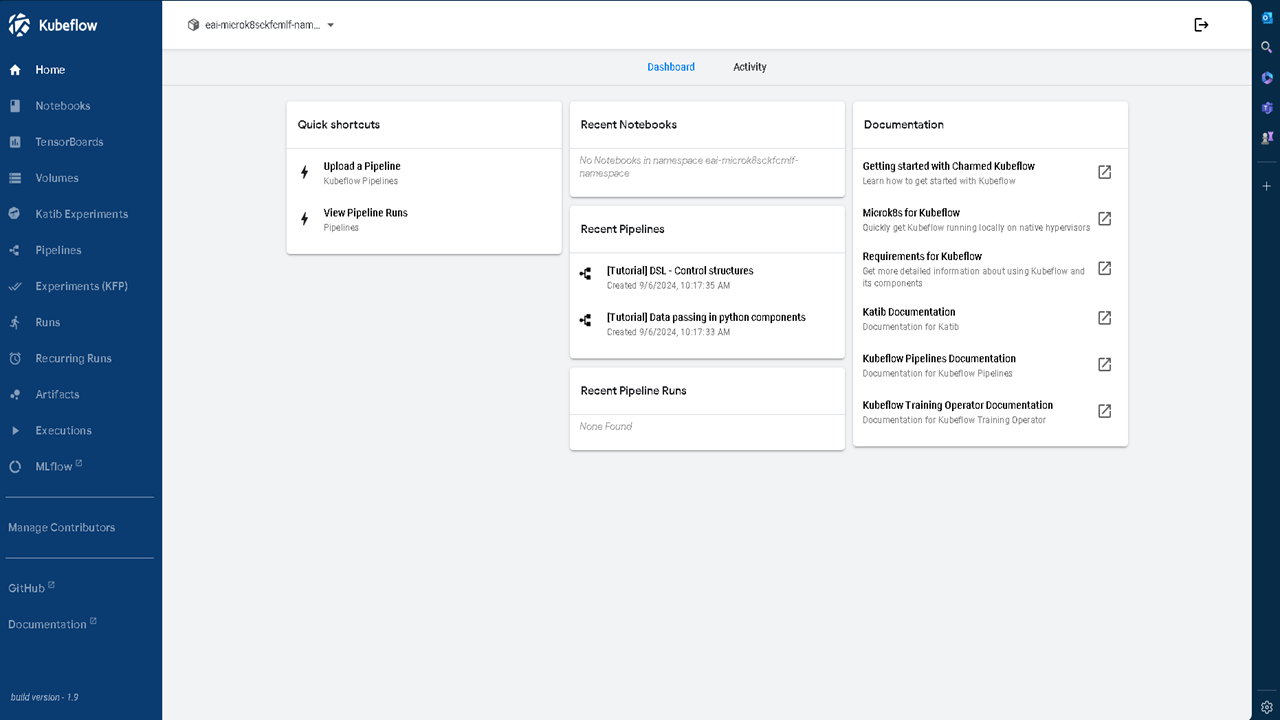Click browser sidebar plus icon
Image resolution: width=1280 pixels, height=720 pixels.
[1267, 186]
